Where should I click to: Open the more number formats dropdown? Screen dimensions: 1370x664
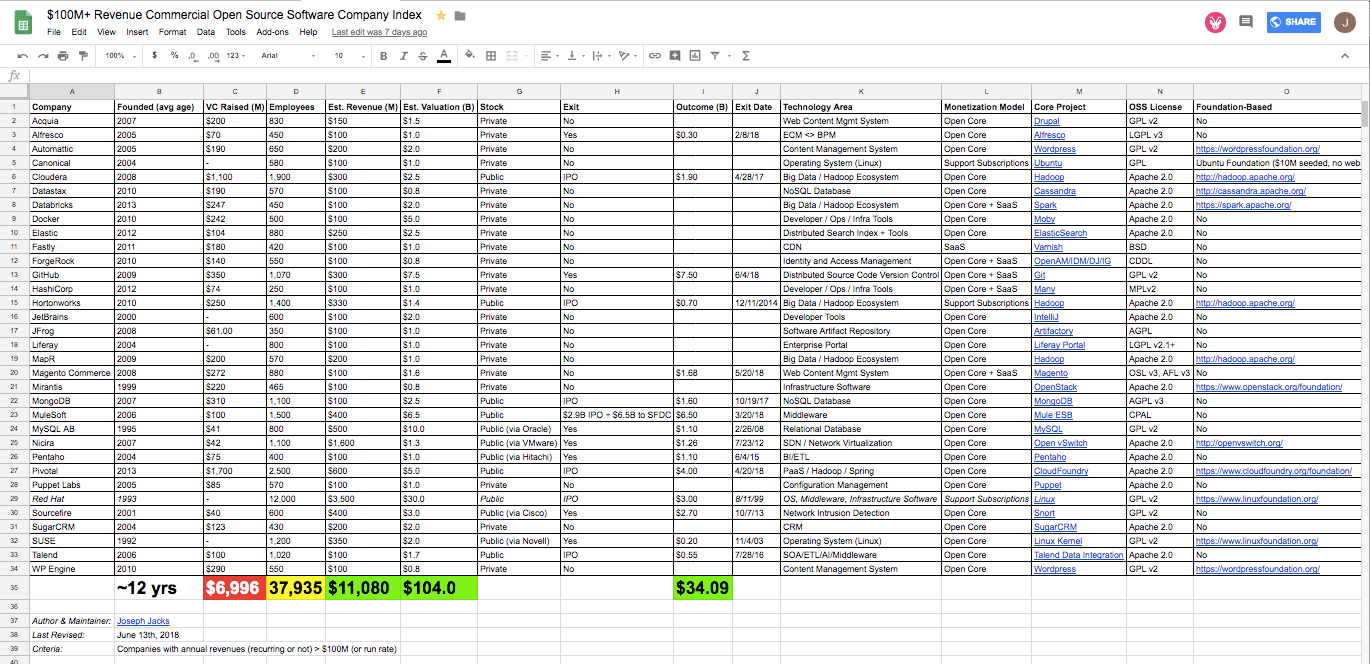236,56
